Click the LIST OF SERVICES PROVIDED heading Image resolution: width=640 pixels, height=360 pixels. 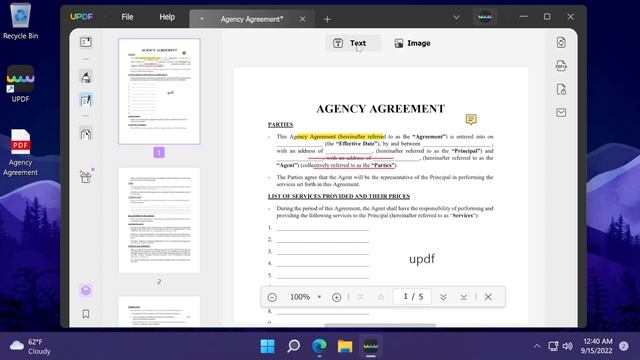pos(339,196)
